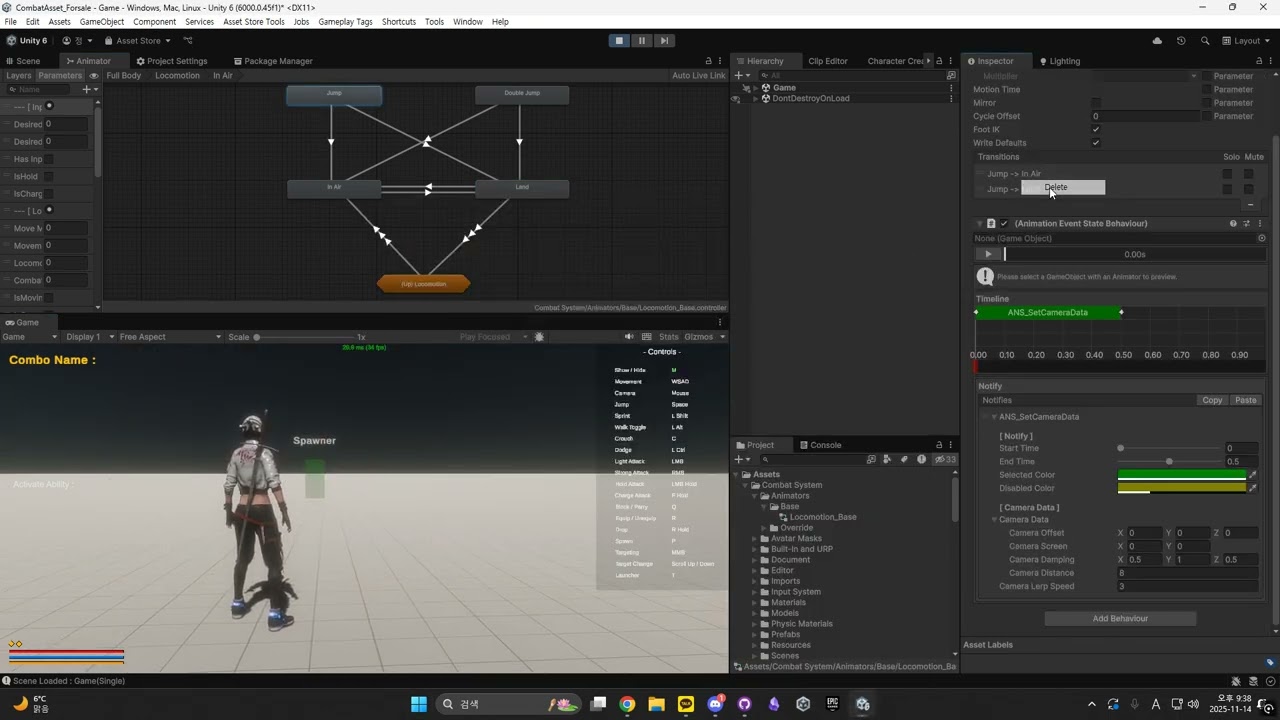1280x720 pixels.
Task: Solo the Jump -> In Air transition
Action: 1227,174
